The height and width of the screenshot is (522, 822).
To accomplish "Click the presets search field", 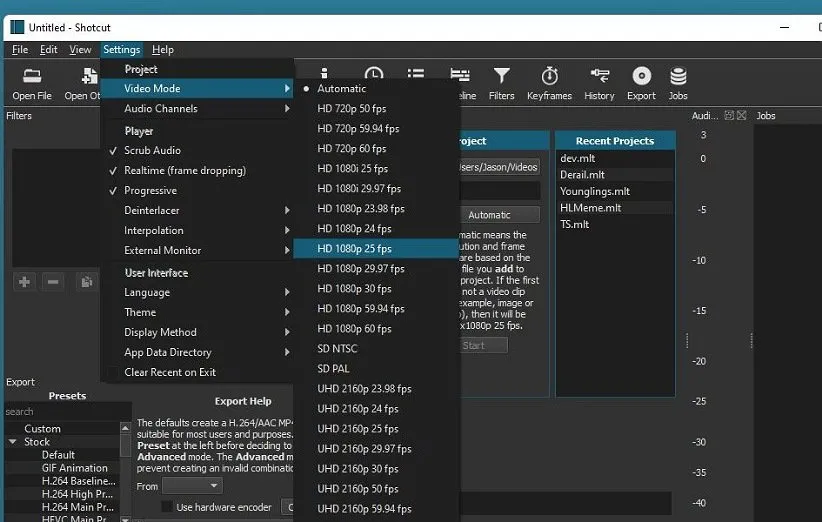I will pos(68,411).
